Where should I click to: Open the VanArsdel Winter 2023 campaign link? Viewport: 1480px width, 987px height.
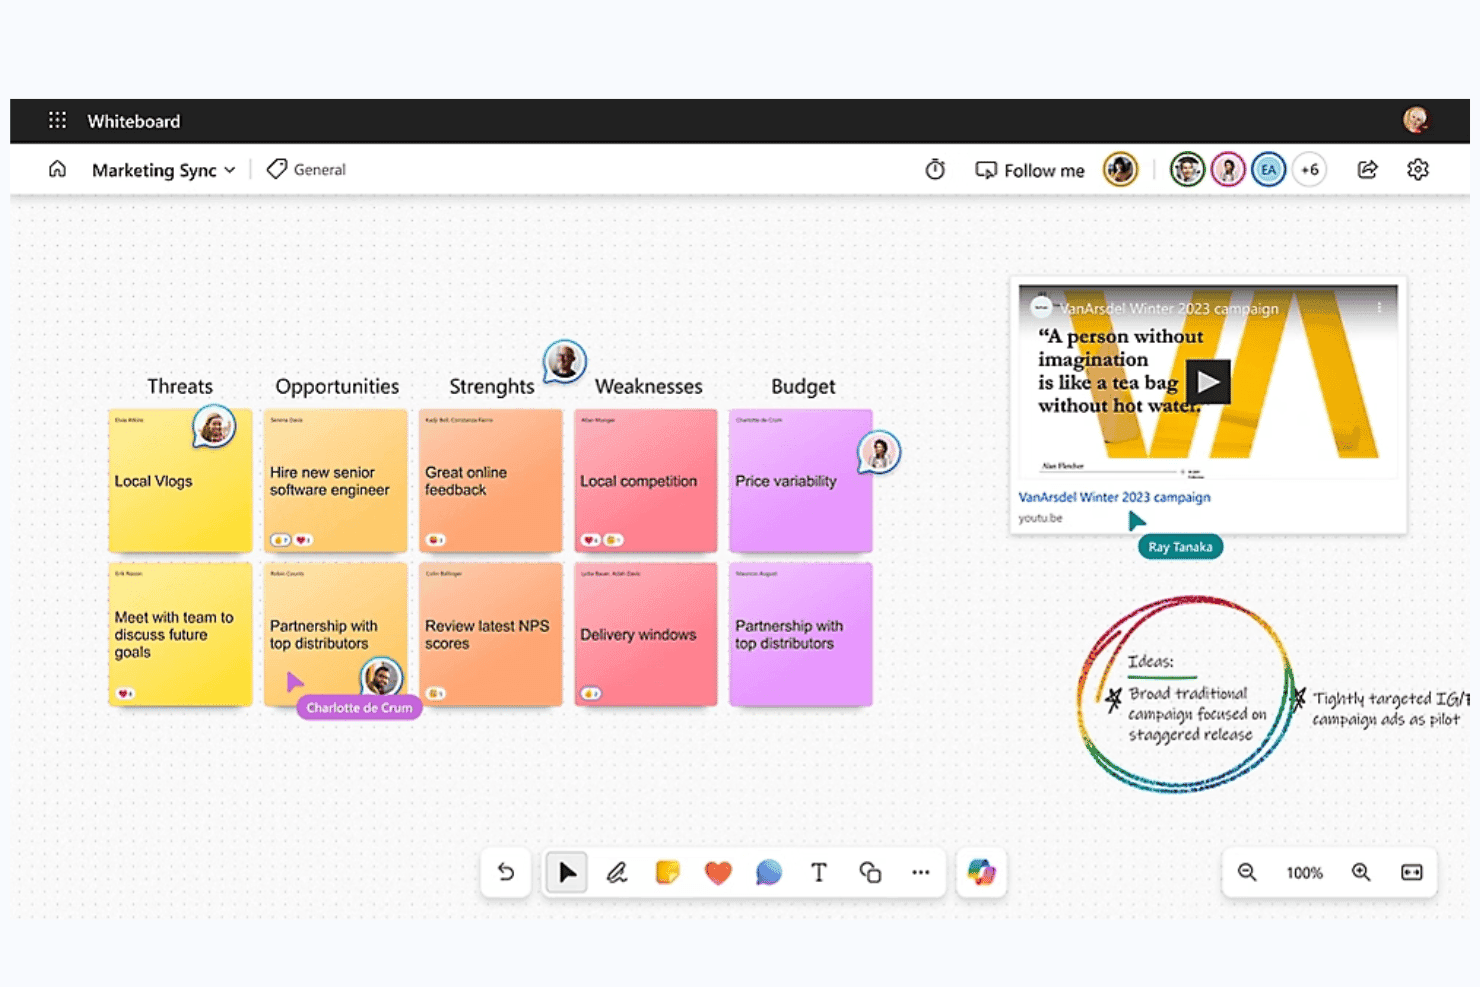1114,497
